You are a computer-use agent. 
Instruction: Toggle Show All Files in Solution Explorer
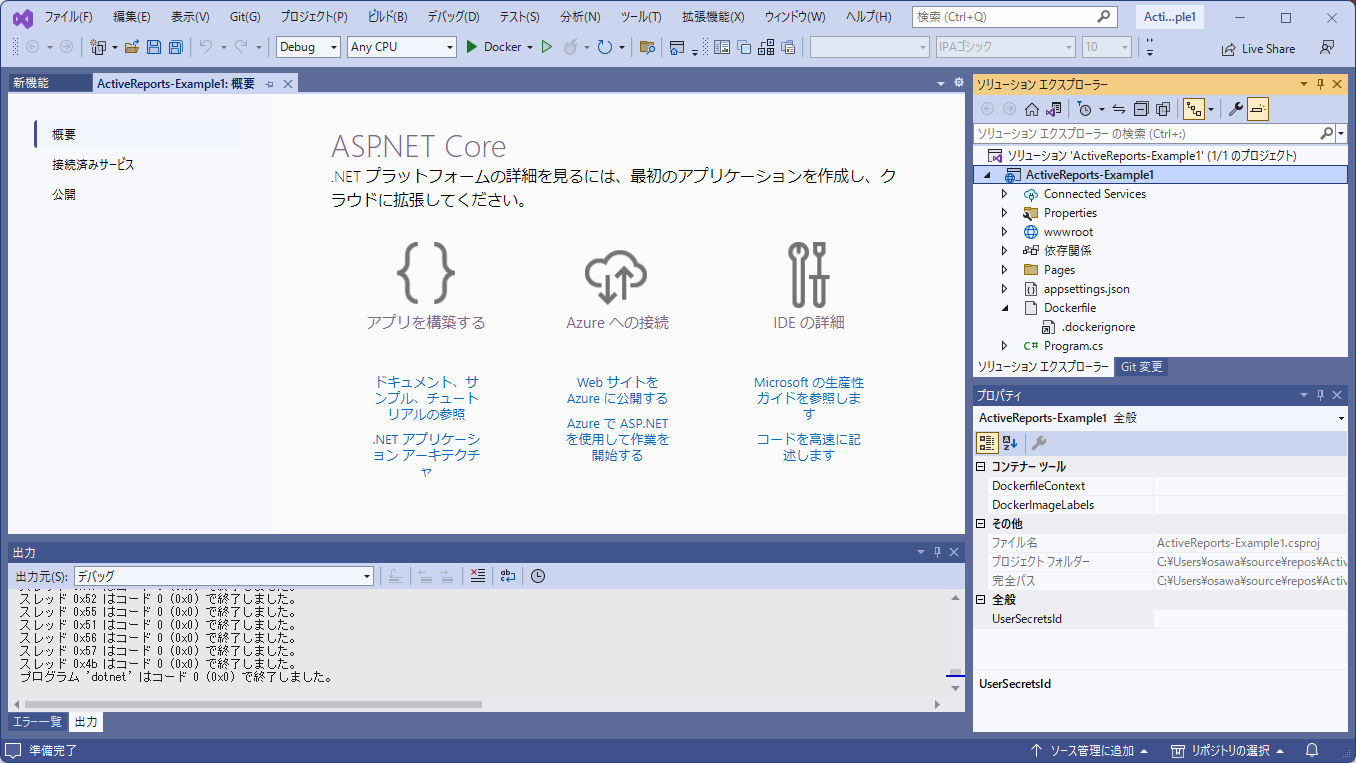pyautogui.click(x=1163, y=109)
